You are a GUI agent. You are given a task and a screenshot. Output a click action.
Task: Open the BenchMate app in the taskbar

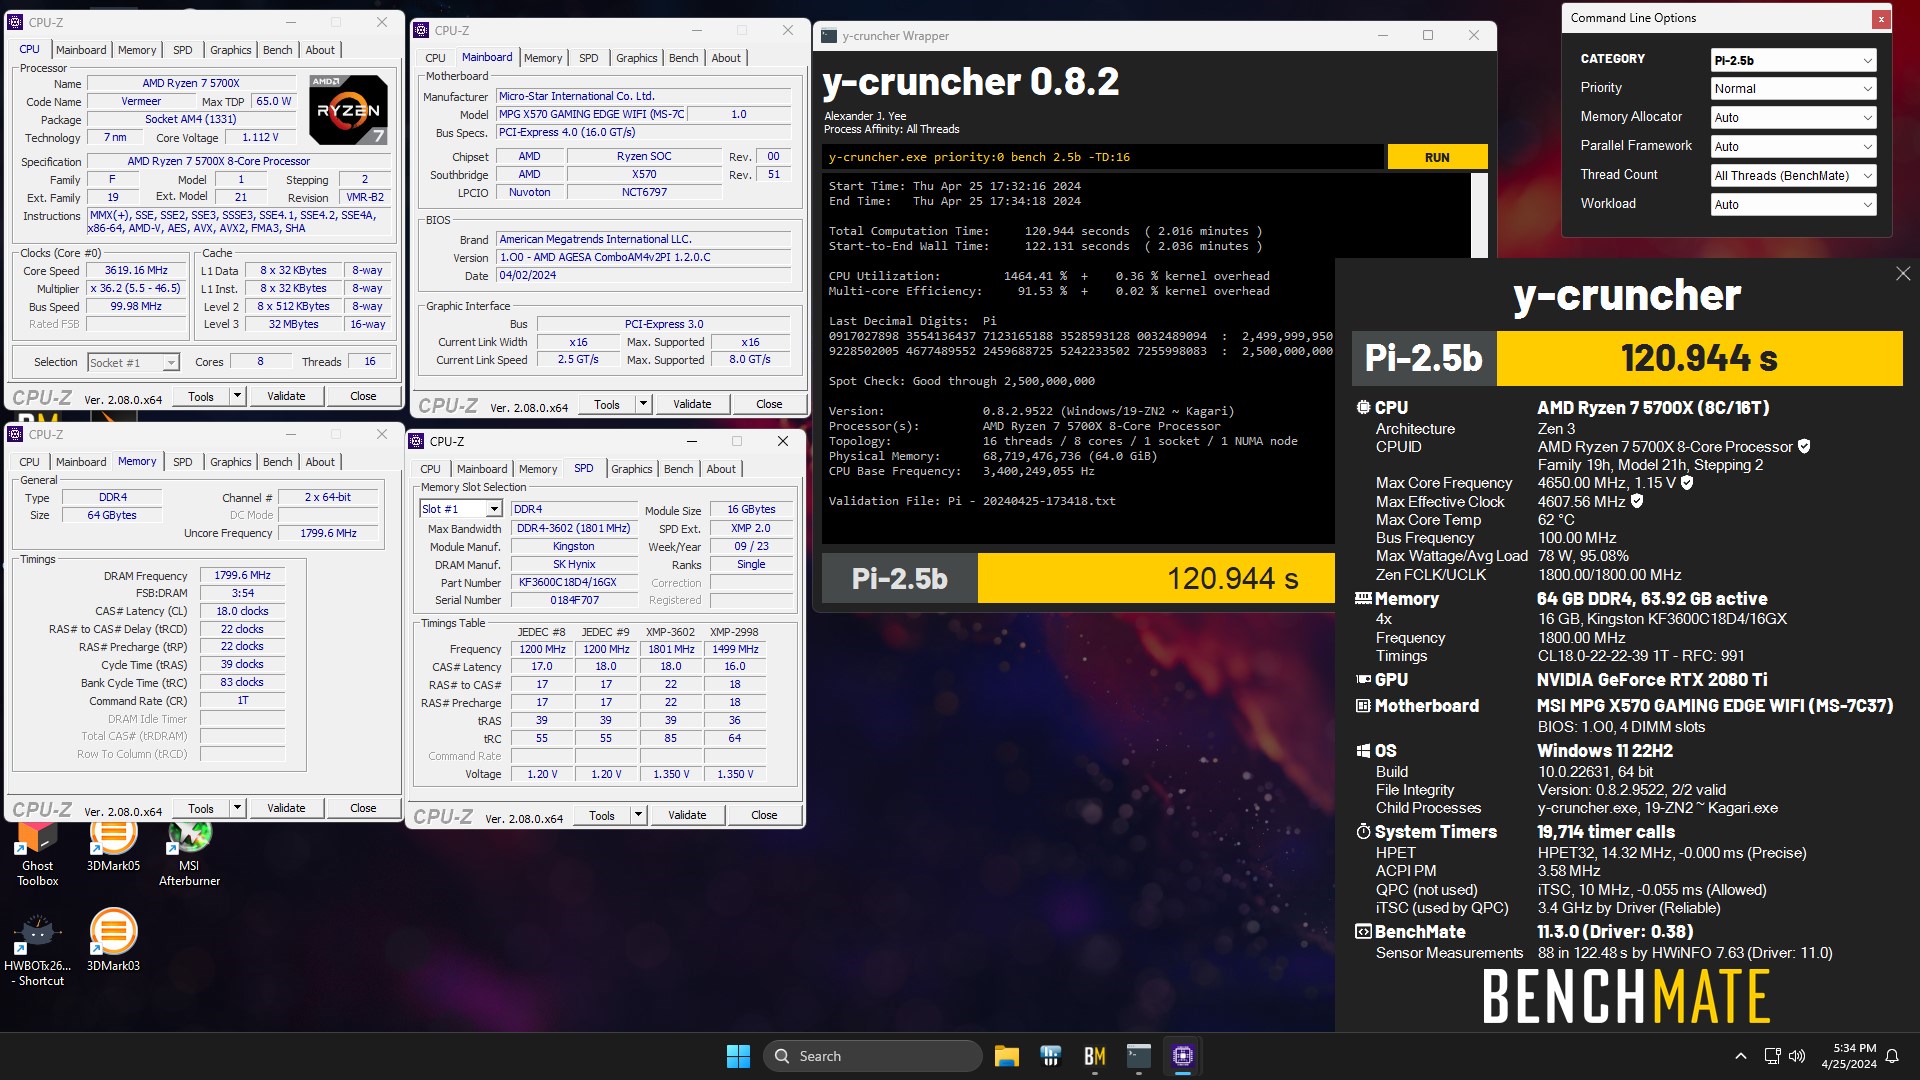[1094, 1056]
